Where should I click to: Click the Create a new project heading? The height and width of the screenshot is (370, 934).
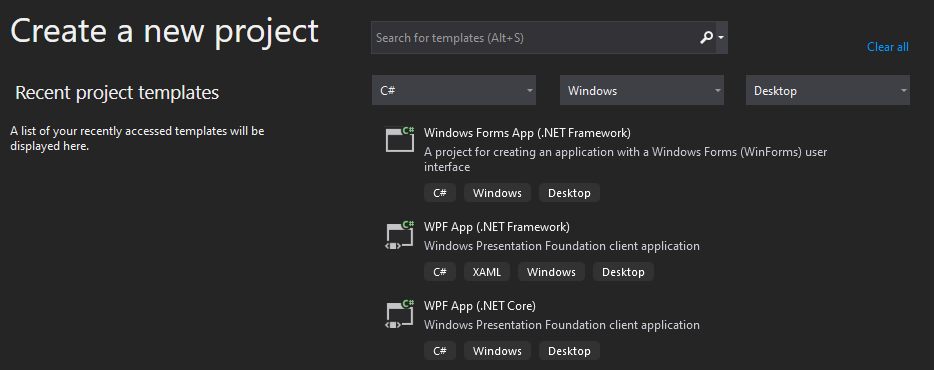164,32
